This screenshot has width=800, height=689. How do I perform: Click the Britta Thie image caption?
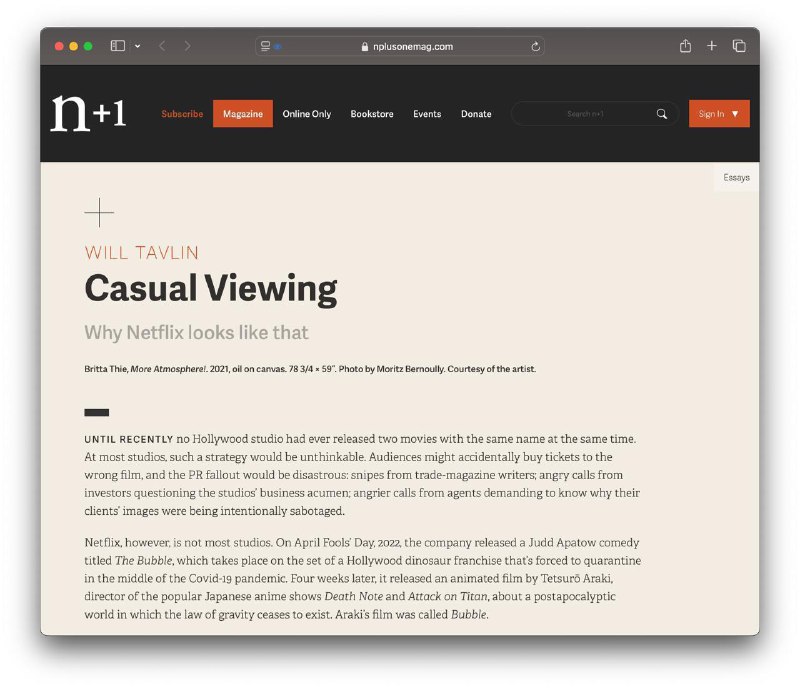pyautogui.click(x=310, y=369)
